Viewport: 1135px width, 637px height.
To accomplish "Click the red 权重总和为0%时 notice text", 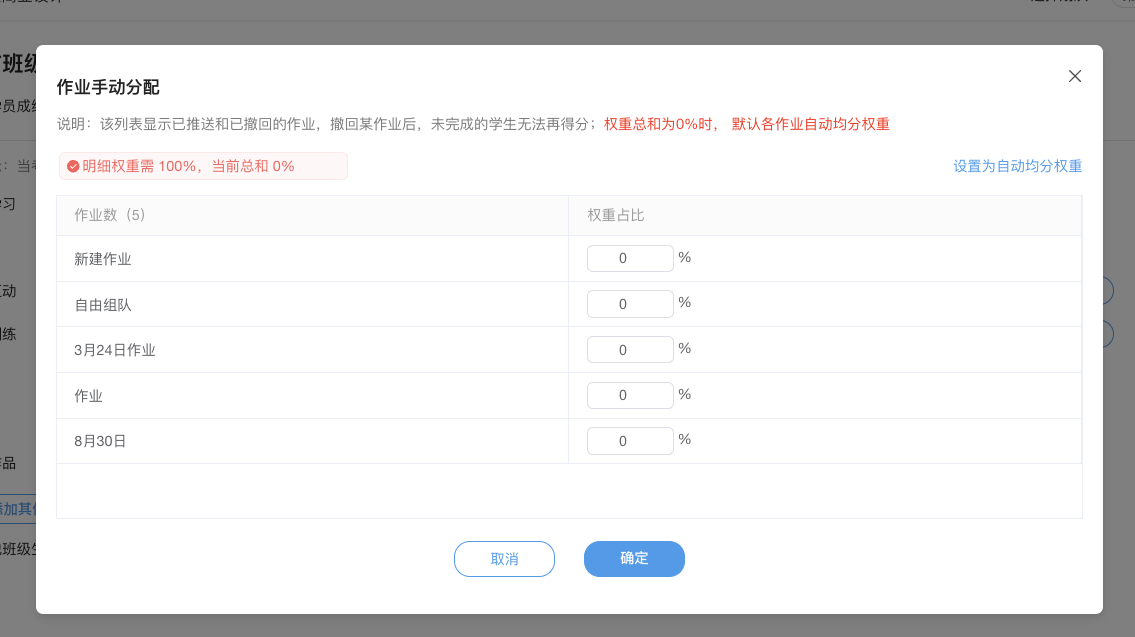I will pyautogui.click(x=746, y=124).
